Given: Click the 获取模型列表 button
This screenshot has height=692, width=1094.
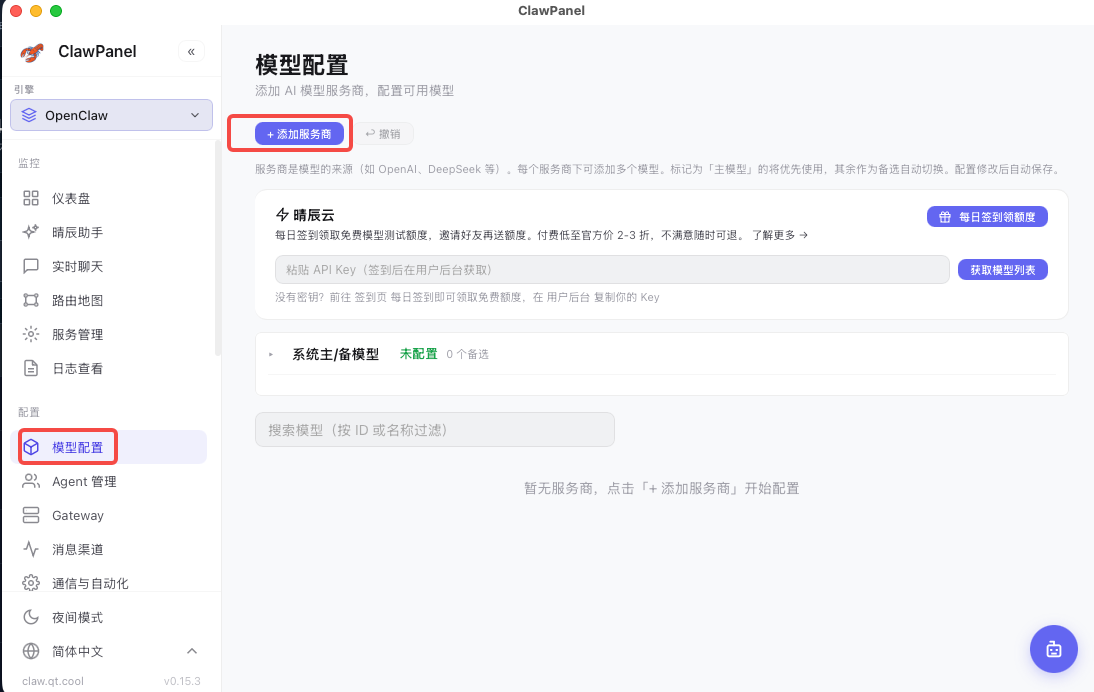Looking at the screenshot, I should click(1003, 270).
